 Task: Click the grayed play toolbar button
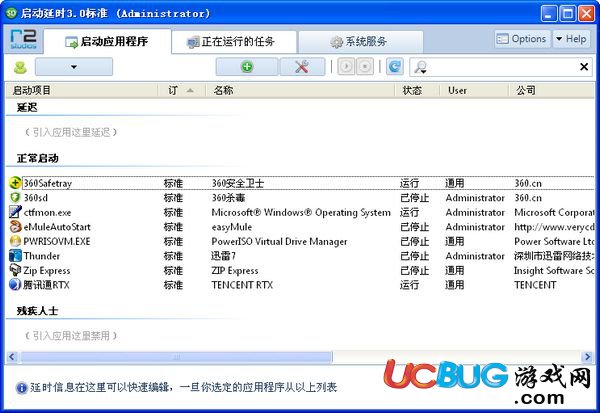click(346, 67)
